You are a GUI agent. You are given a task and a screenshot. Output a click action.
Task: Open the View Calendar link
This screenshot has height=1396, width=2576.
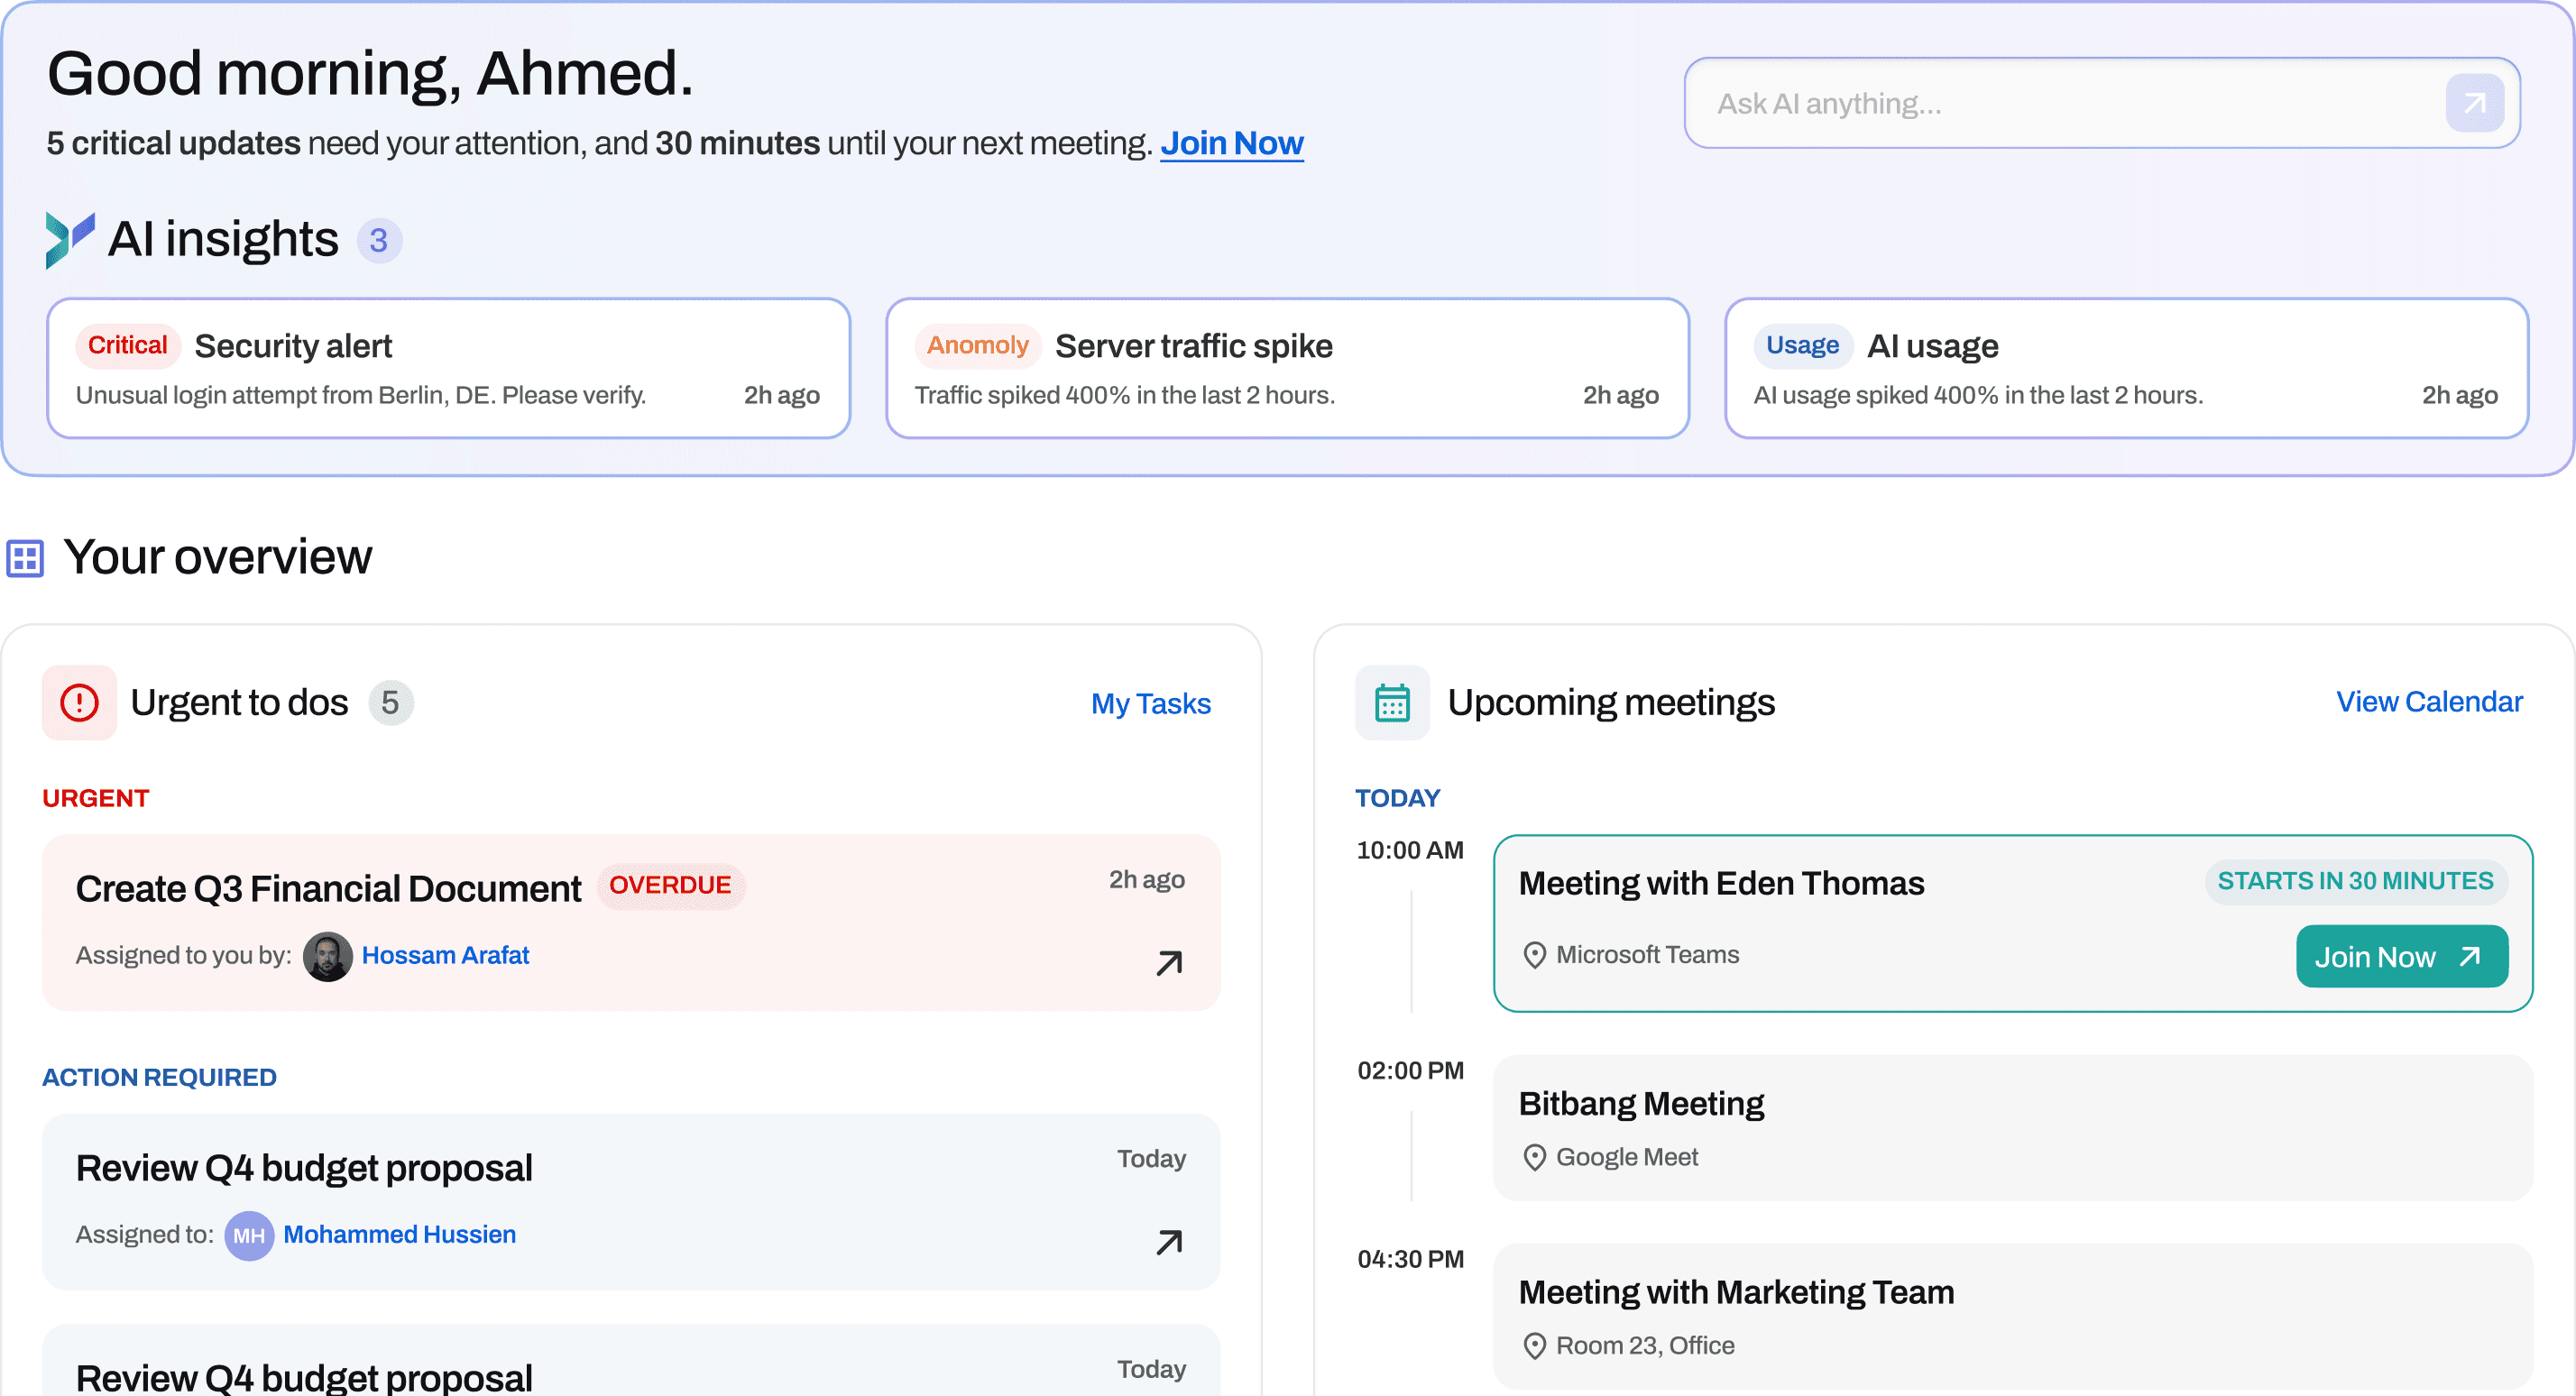tap(2428, 702)
